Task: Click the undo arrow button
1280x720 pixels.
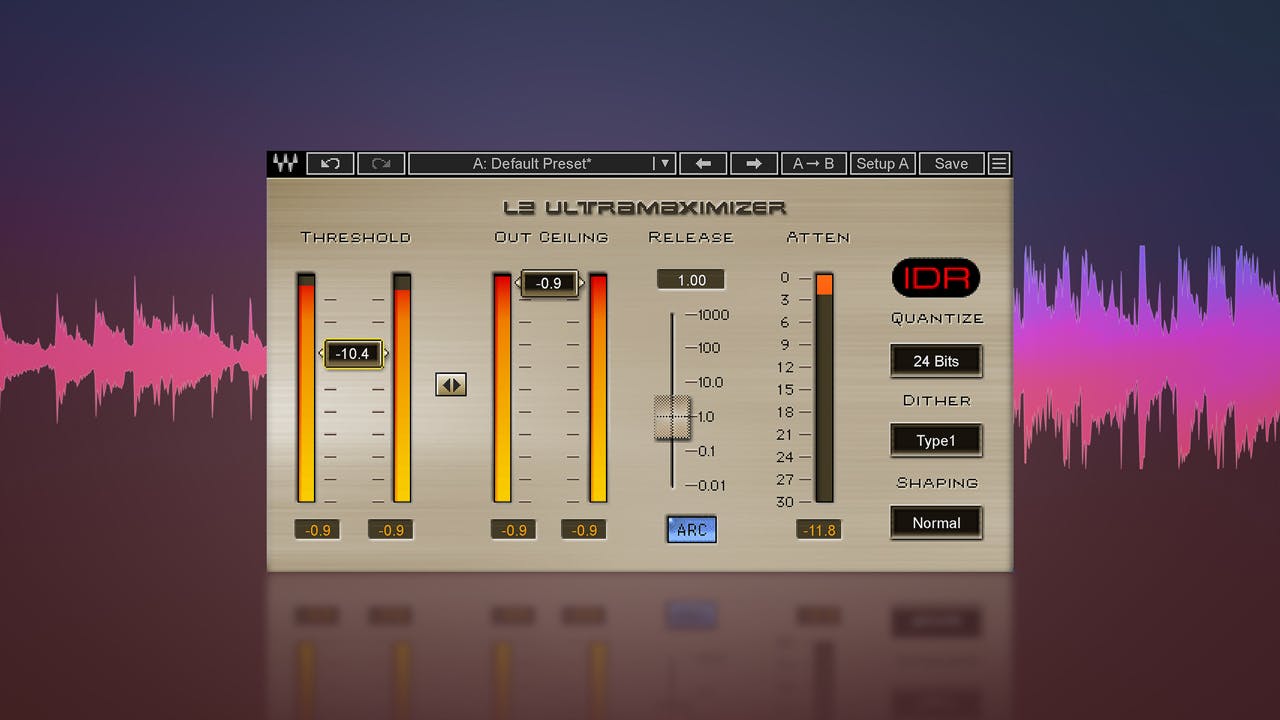Action: (x=330, y=164)
